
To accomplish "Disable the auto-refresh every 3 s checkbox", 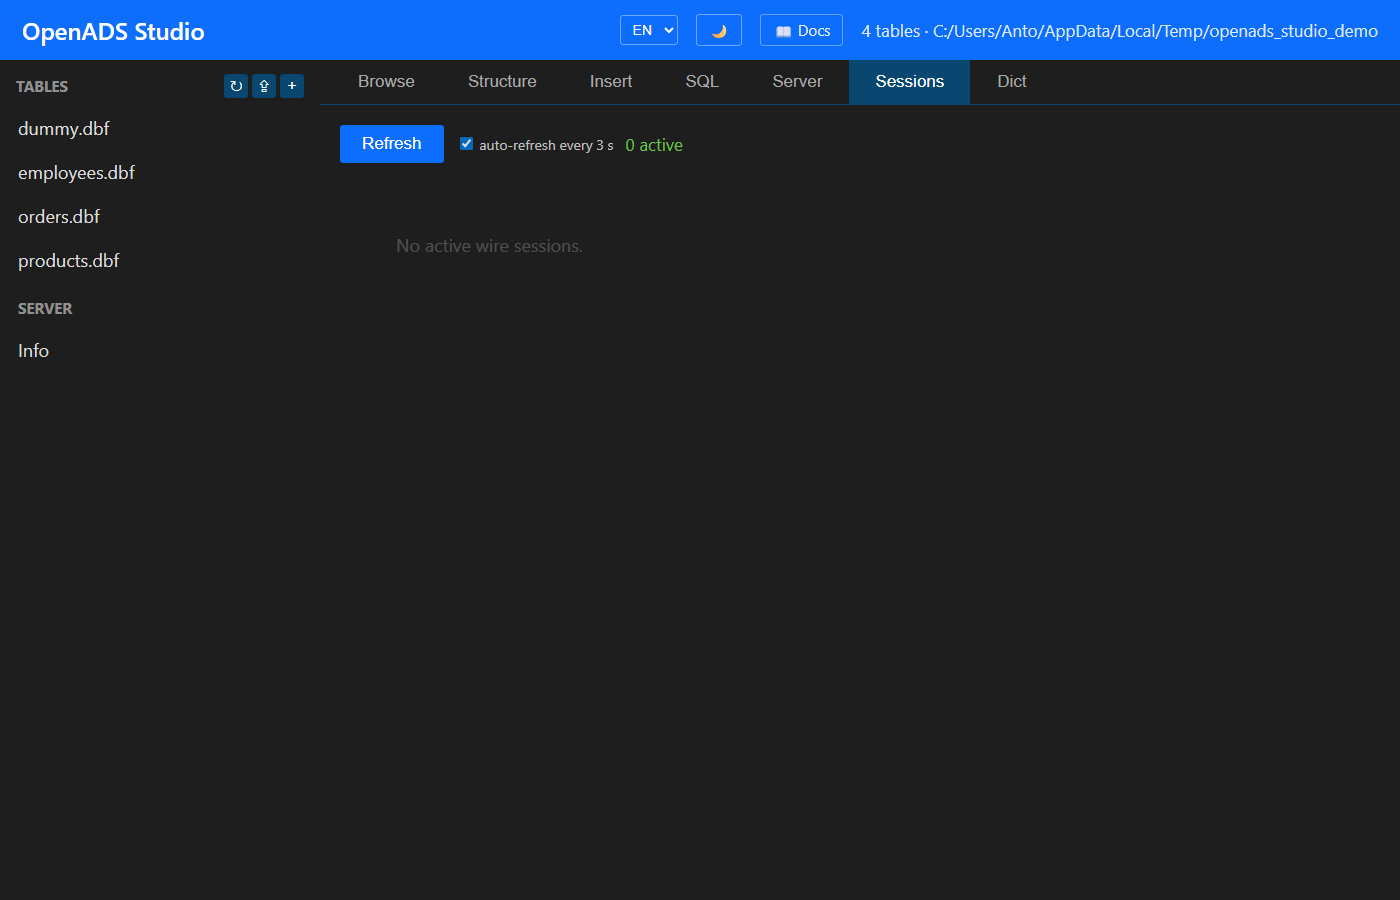I will coord(466,144).
